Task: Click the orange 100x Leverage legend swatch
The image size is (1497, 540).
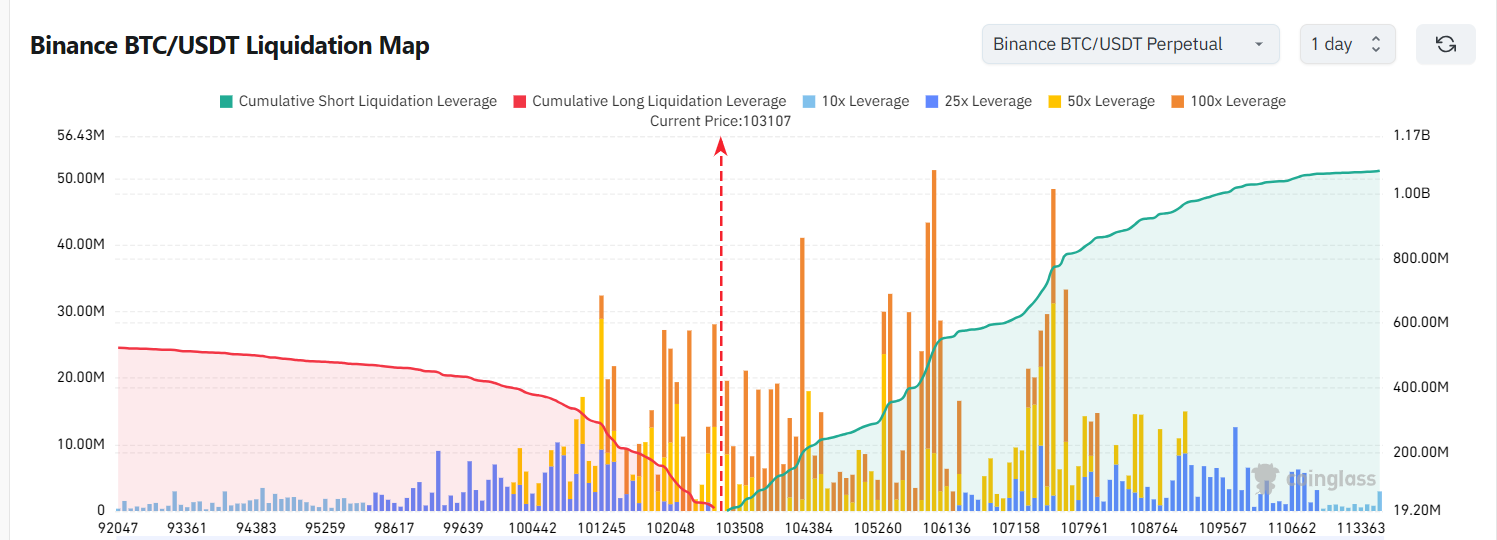Action: coord(1178,101)
